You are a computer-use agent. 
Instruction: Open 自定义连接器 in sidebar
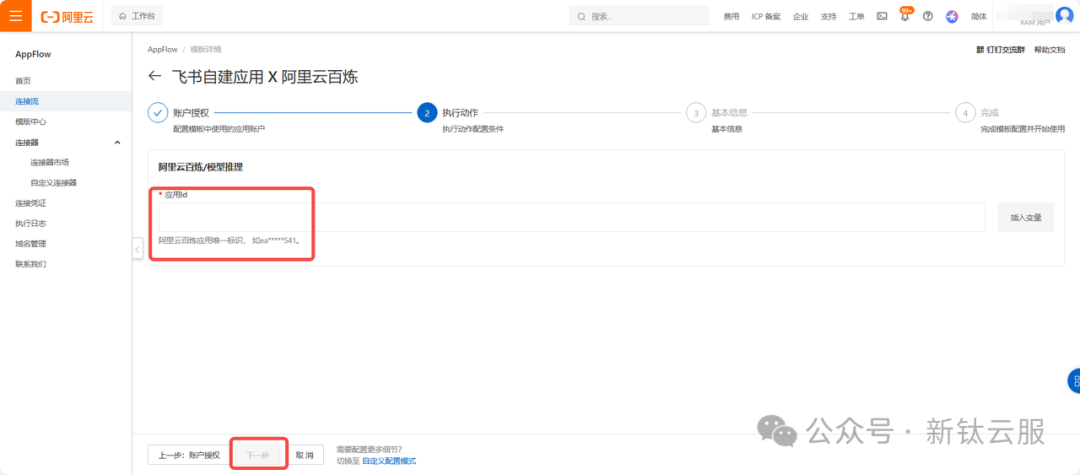tap(53, 183)
